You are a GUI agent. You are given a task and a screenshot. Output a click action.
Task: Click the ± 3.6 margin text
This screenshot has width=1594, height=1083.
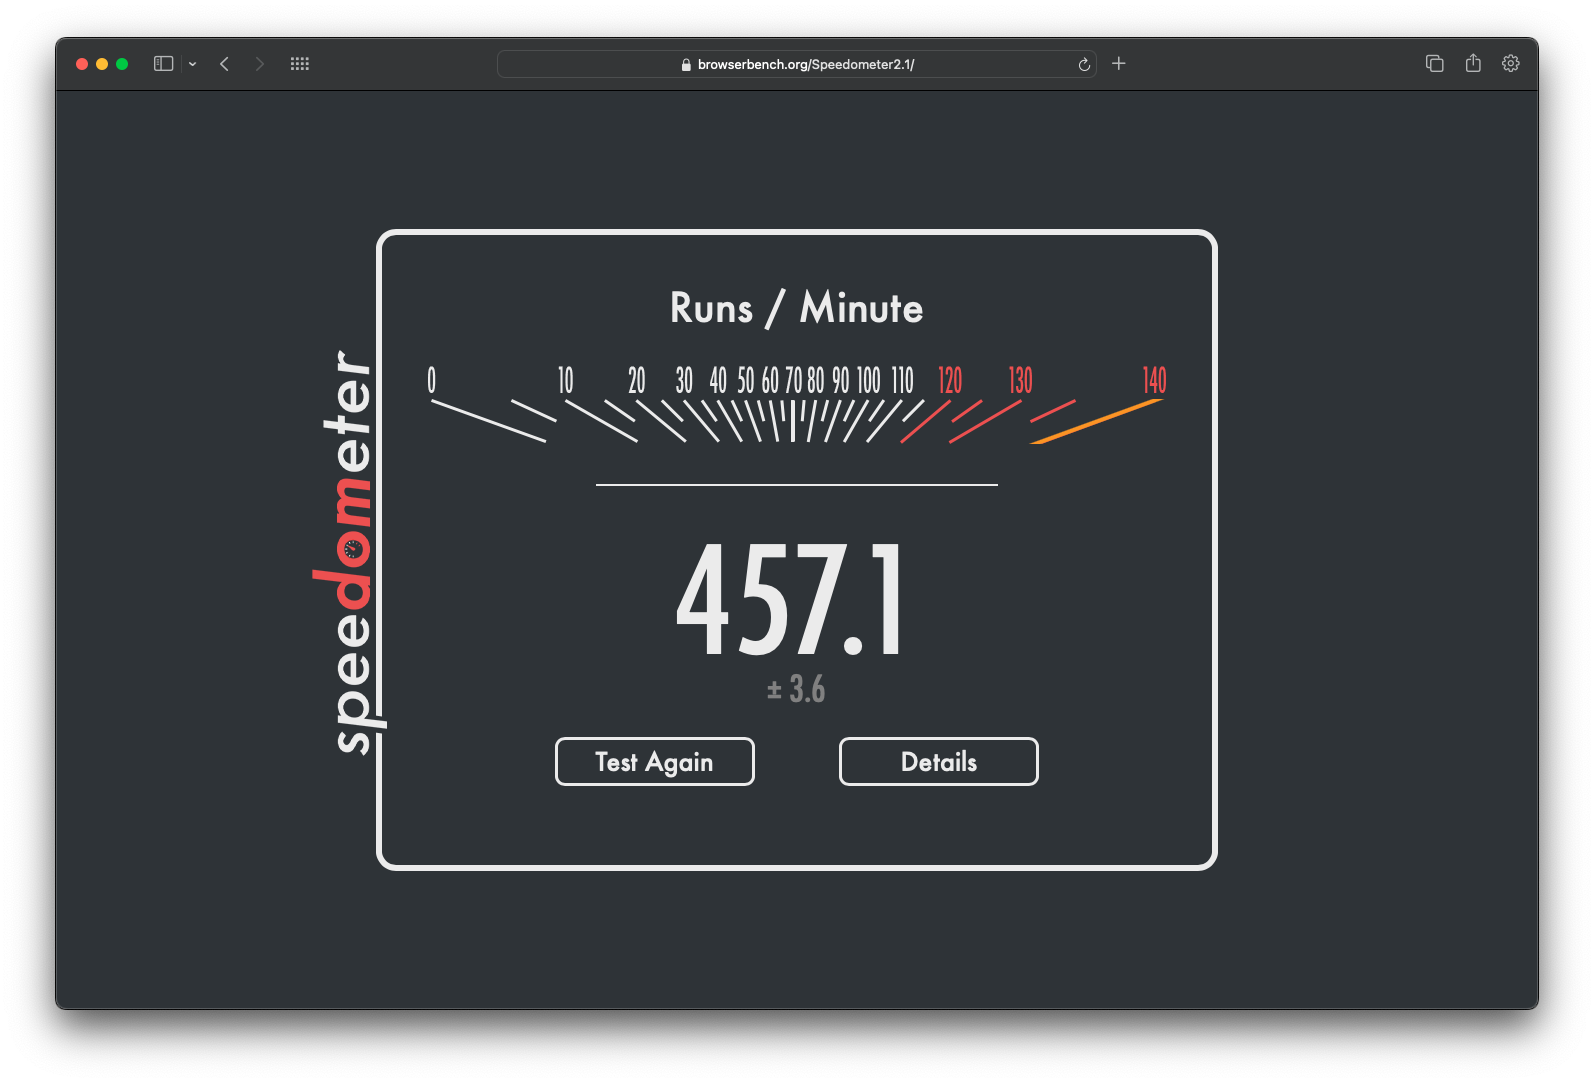pyautogui.click(x=796, y=689)
